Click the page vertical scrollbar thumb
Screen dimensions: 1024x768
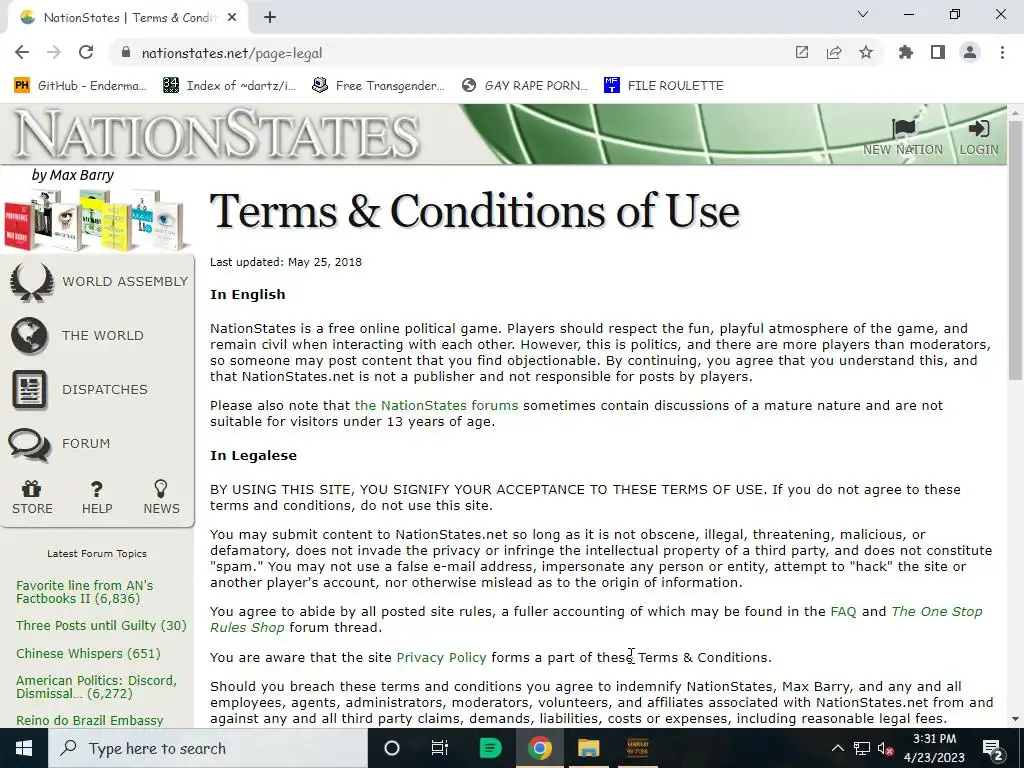pos(1015,249)
